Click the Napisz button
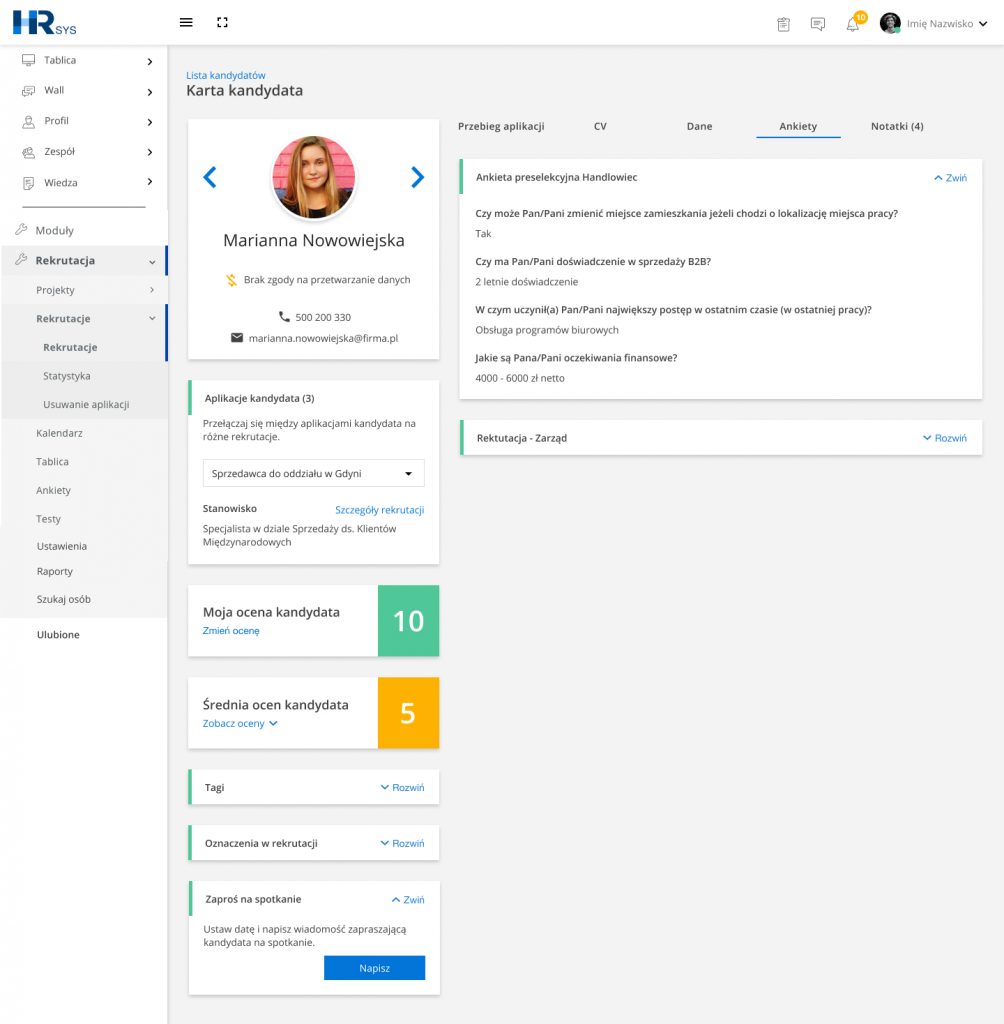 [x=374, y=968]
